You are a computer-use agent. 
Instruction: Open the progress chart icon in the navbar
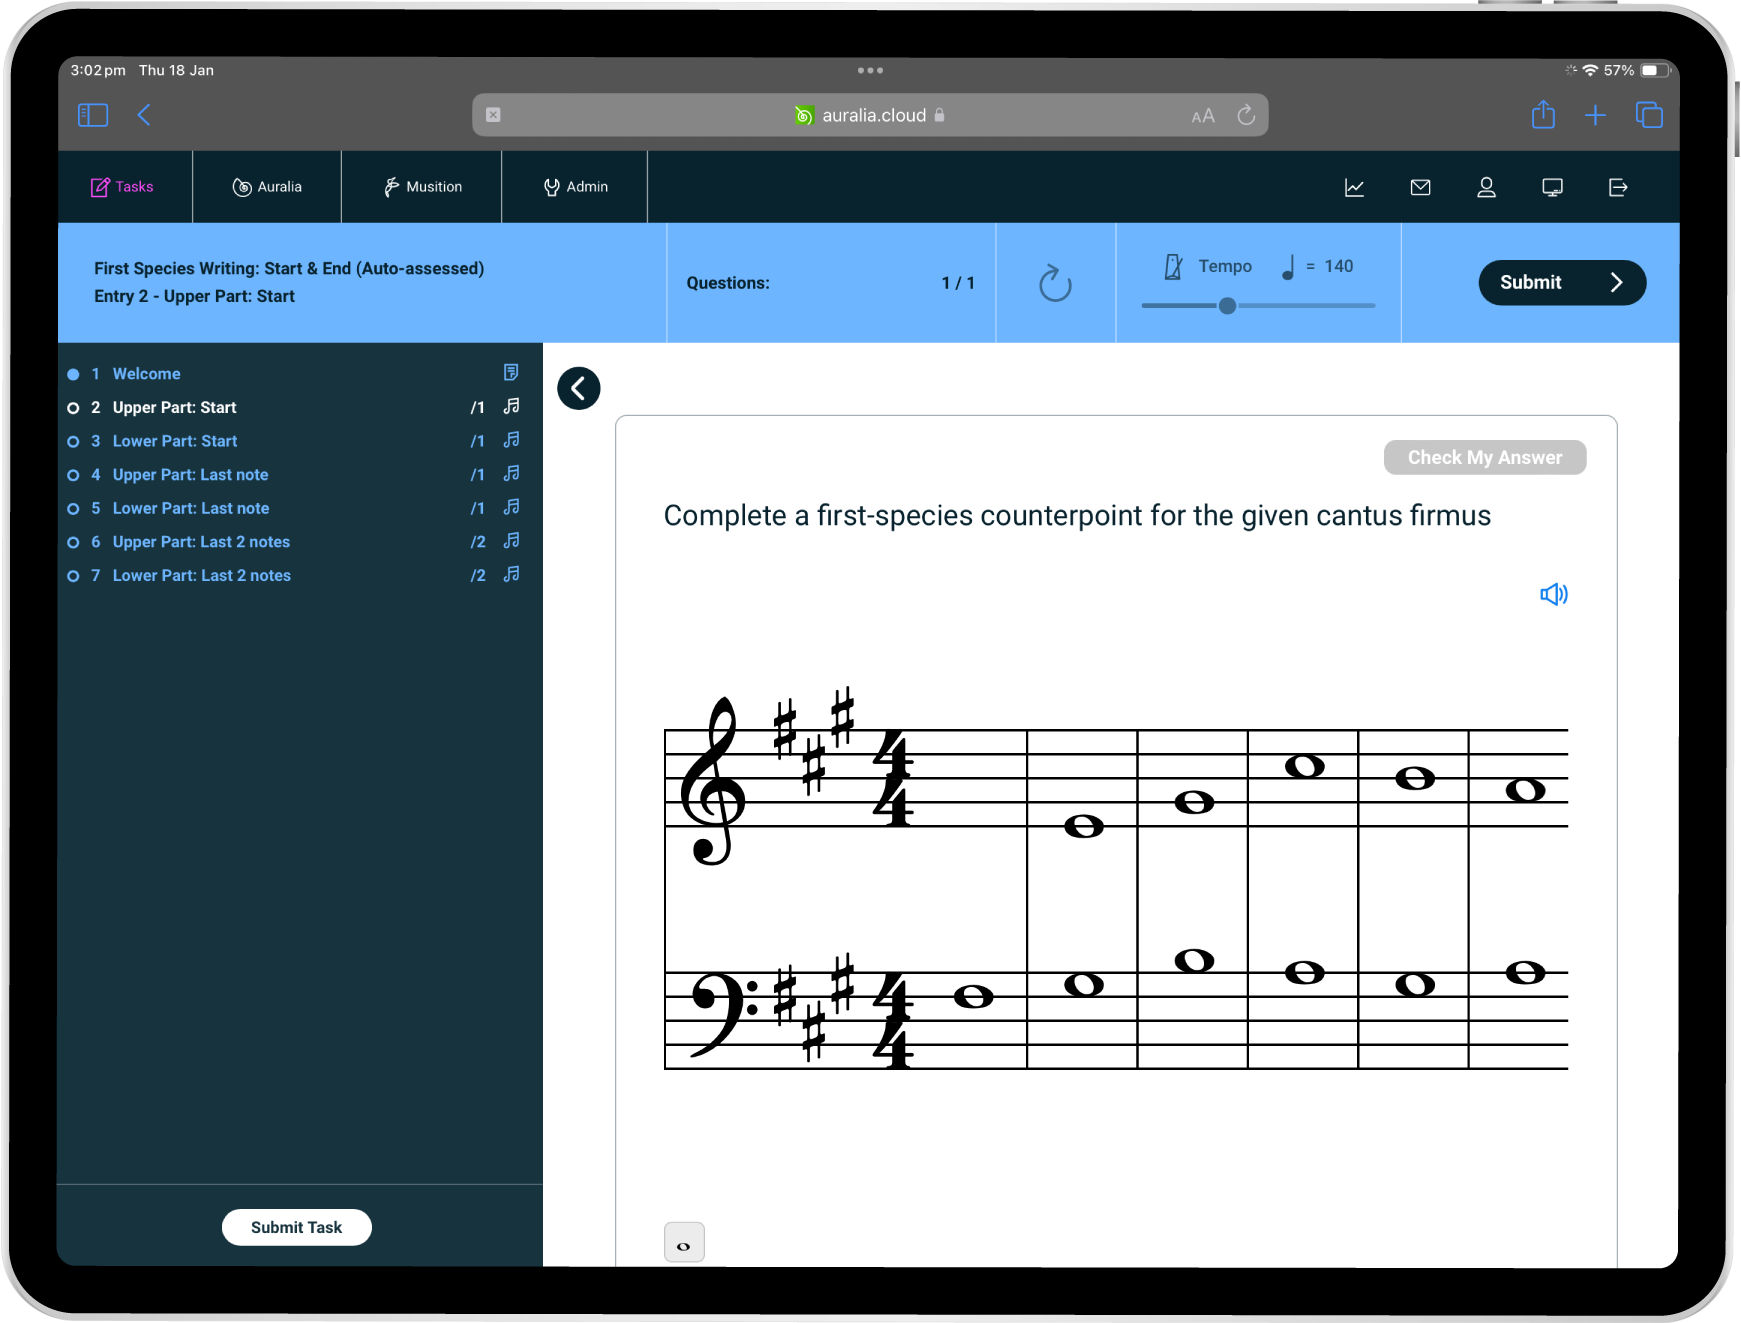[1354, 187]
